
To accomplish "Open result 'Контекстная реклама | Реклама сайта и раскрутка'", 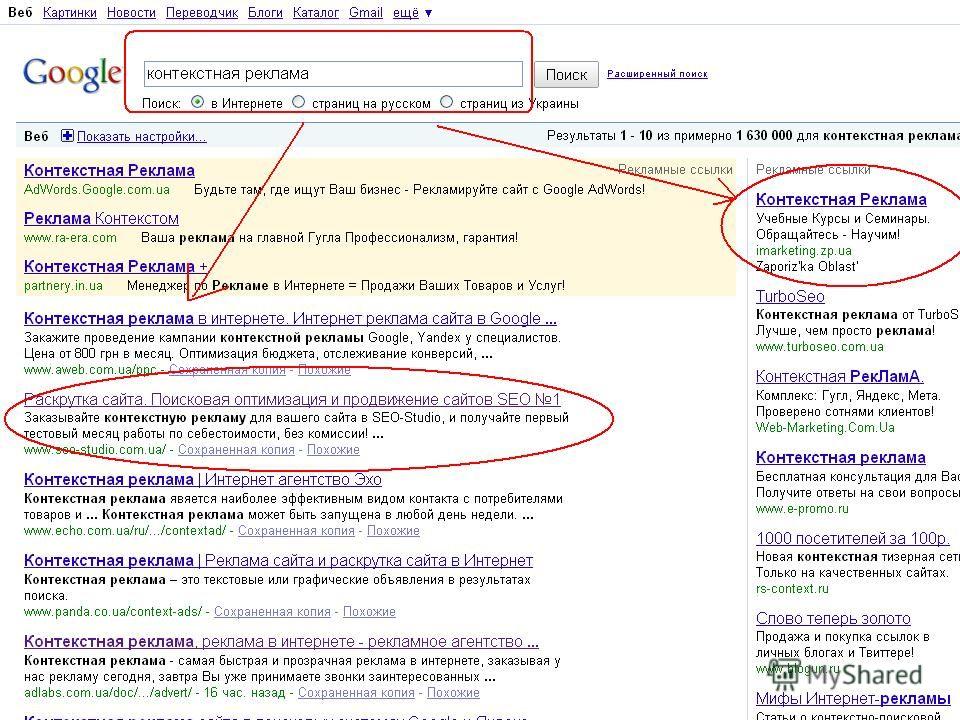I will [279, 560].
